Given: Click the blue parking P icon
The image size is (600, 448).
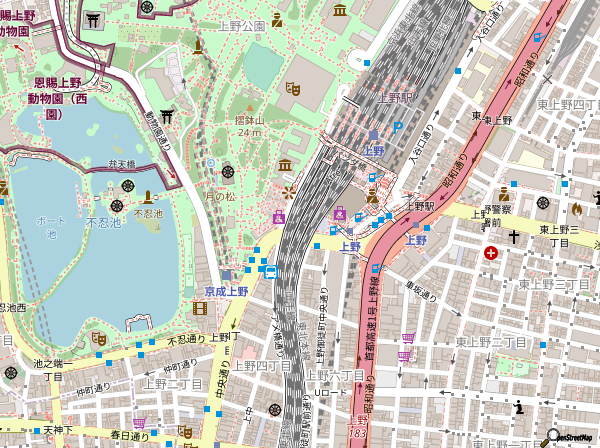Looking at the screenshot, I should tap(397, 127).
